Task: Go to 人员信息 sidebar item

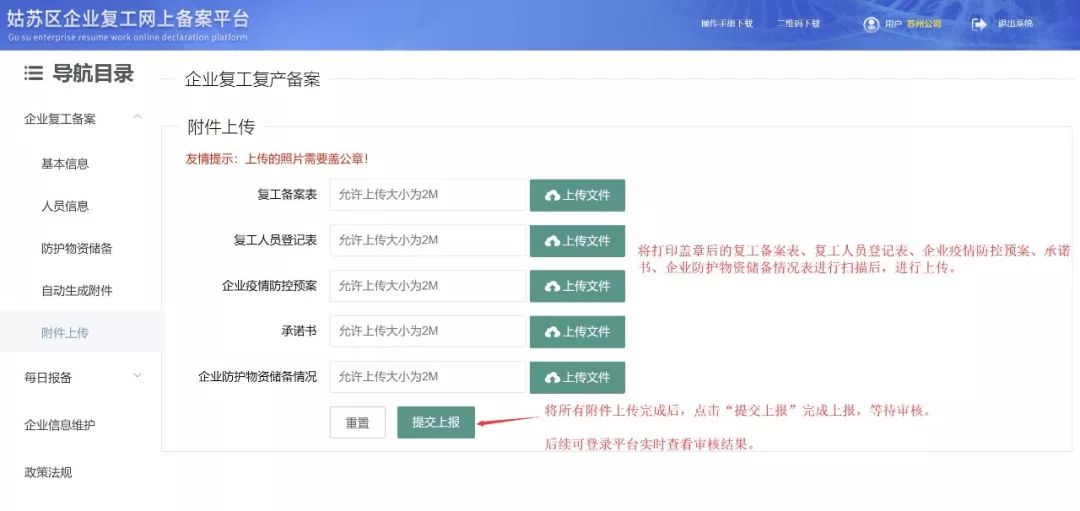Action: point(65,206)
